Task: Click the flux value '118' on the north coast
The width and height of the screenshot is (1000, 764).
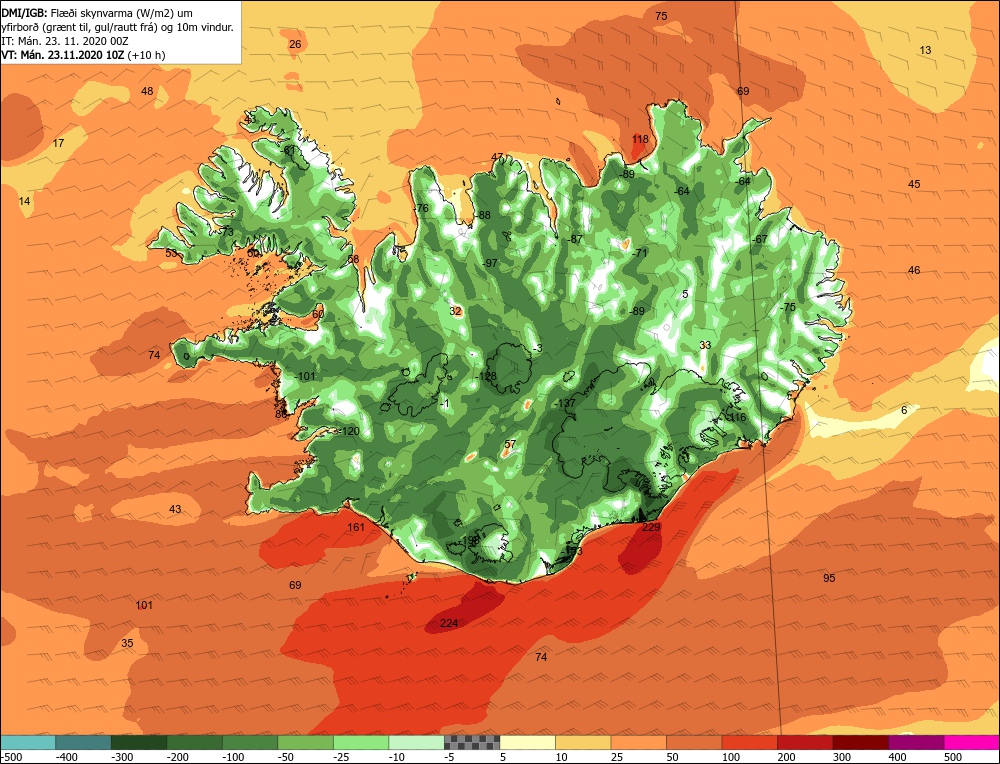Action: (640, 139)
